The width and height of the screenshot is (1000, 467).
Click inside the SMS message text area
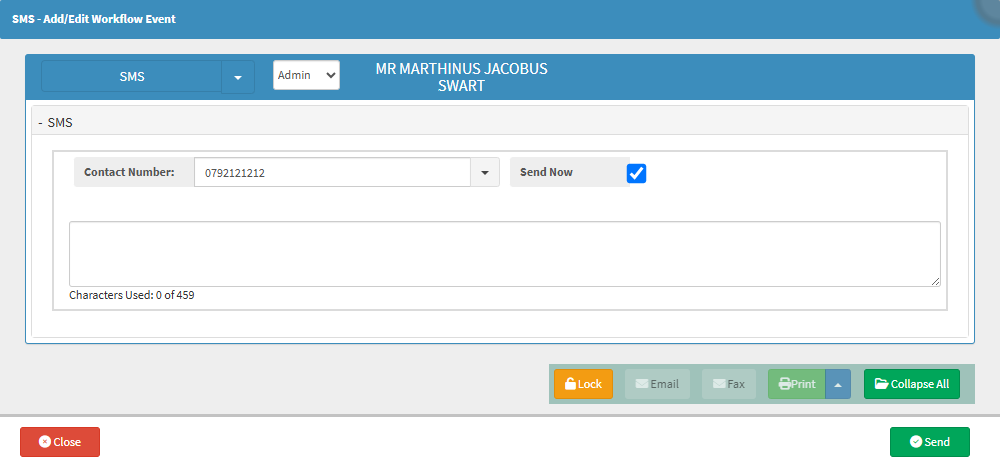(504, 254)
